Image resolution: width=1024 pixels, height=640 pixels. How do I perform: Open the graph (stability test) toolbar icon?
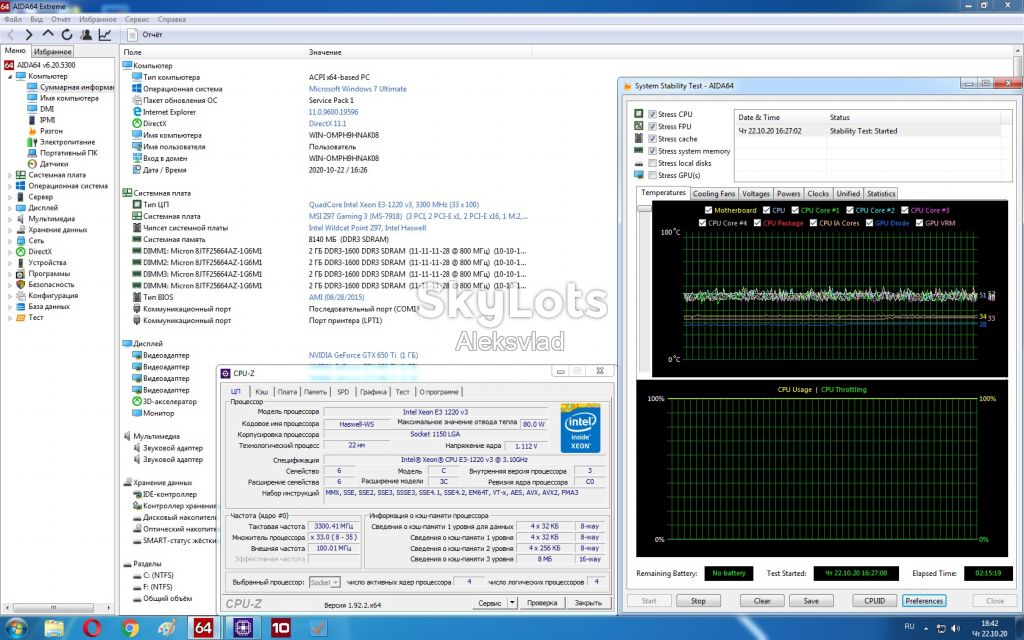click(x=104, y=35)
